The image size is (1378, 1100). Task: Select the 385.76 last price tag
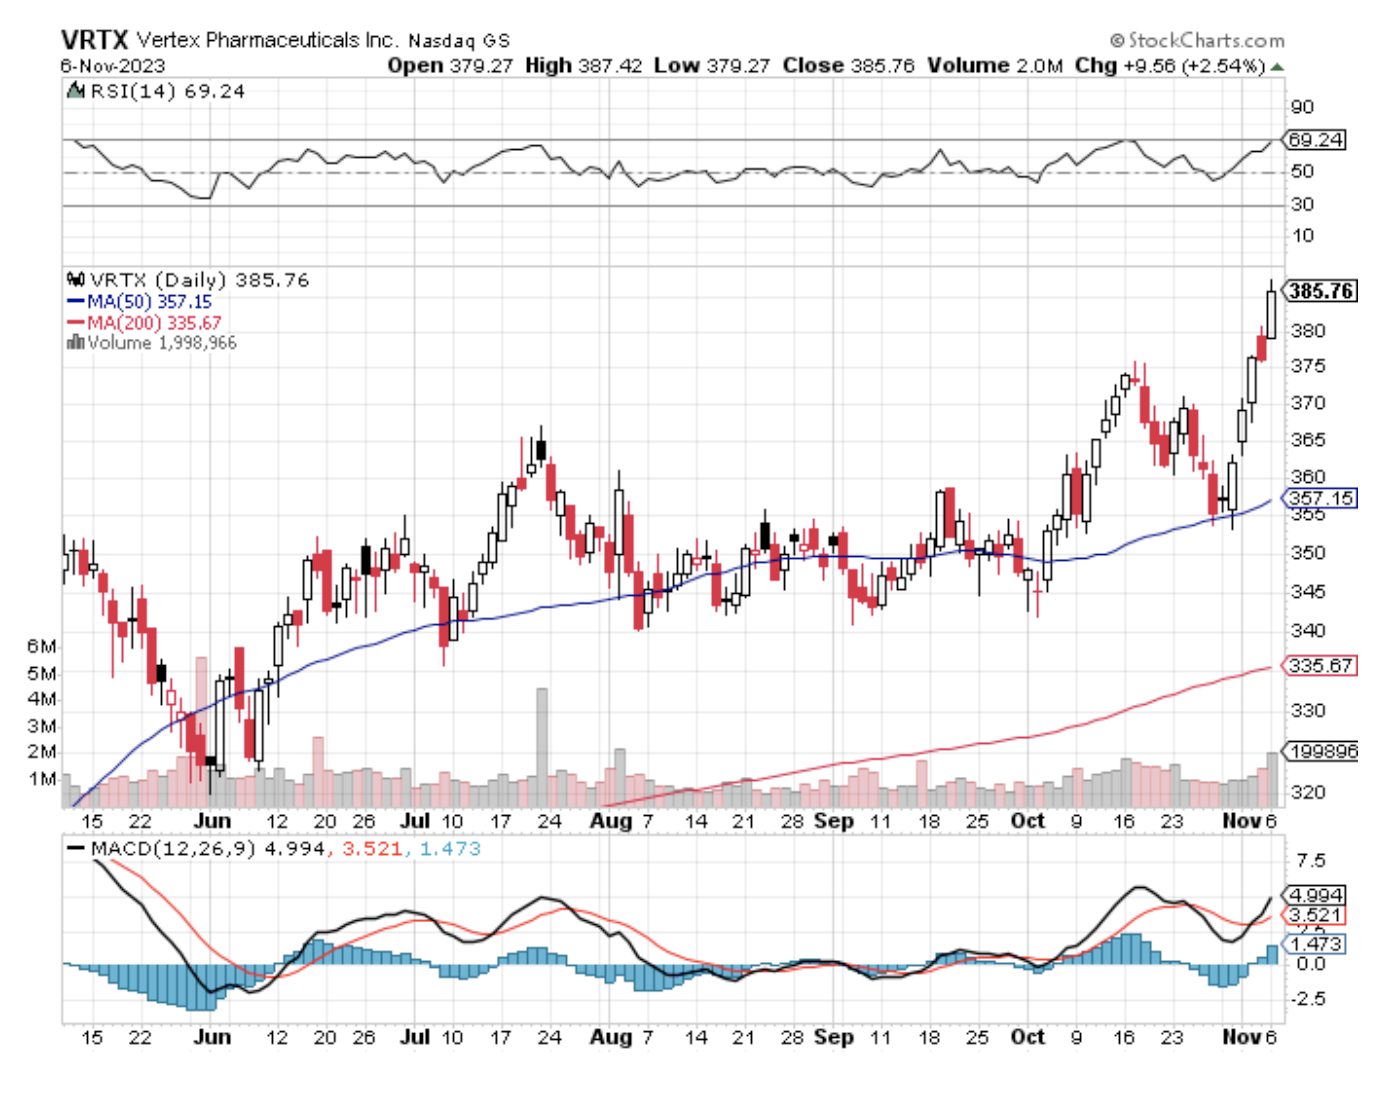pos(1320,291)
